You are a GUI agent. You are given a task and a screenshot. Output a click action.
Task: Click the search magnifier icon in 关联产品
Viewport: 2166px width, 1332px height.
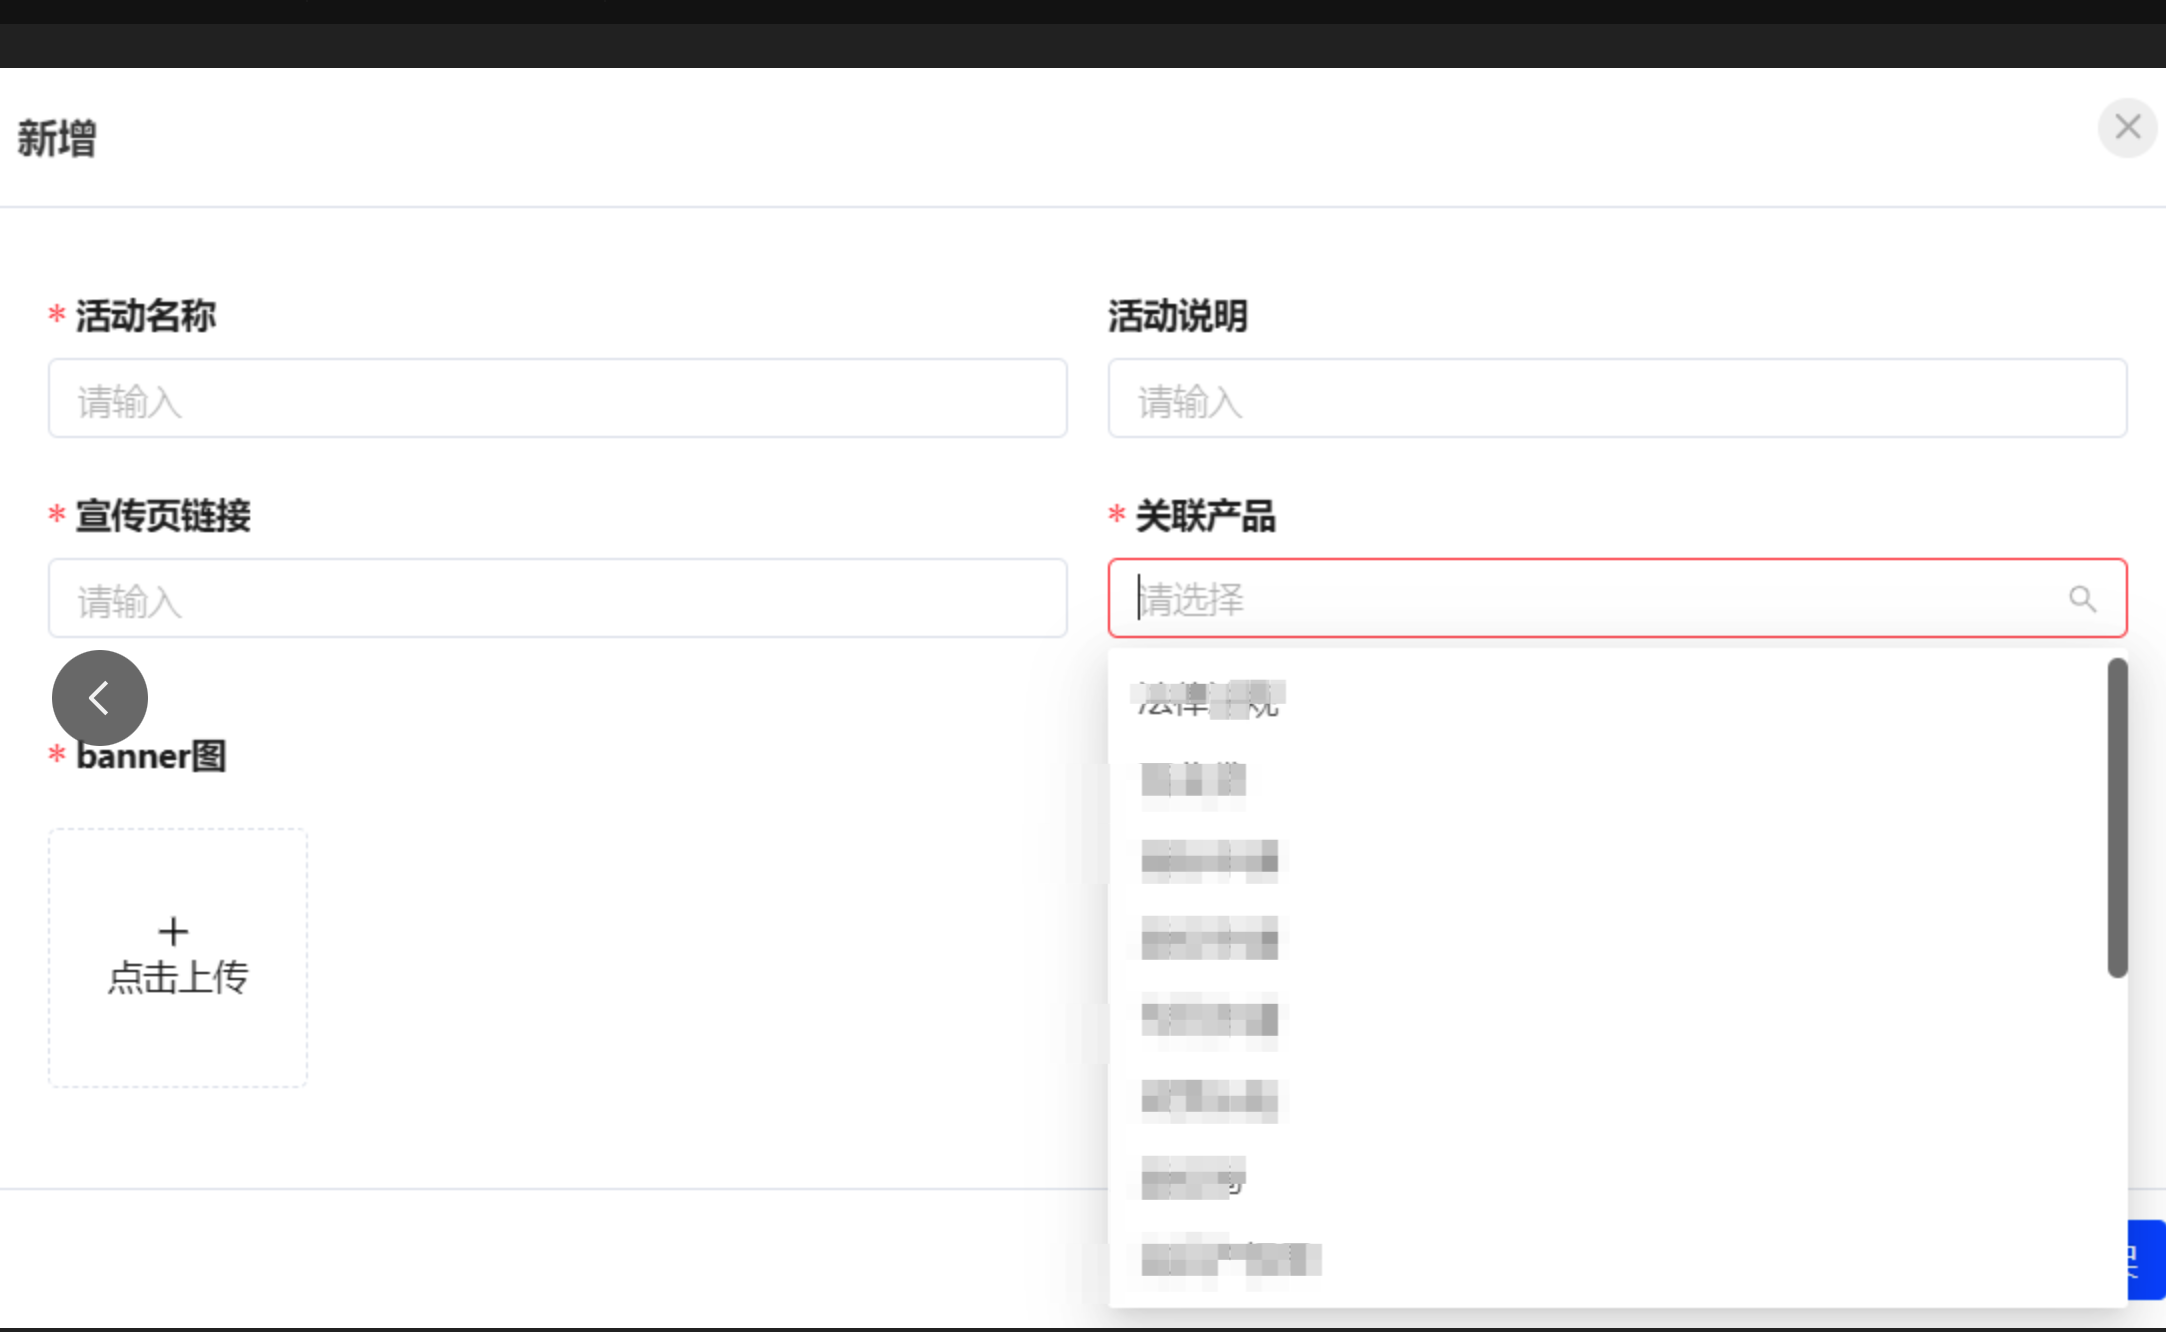pyautogui.click(x=2082, y=599)
